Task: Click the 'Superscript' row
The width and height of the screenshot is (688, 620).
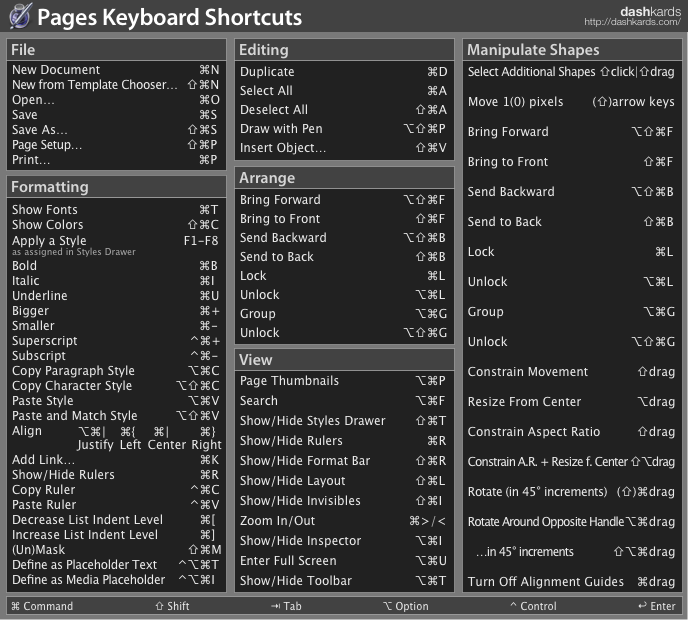Action: coord(116,341)
